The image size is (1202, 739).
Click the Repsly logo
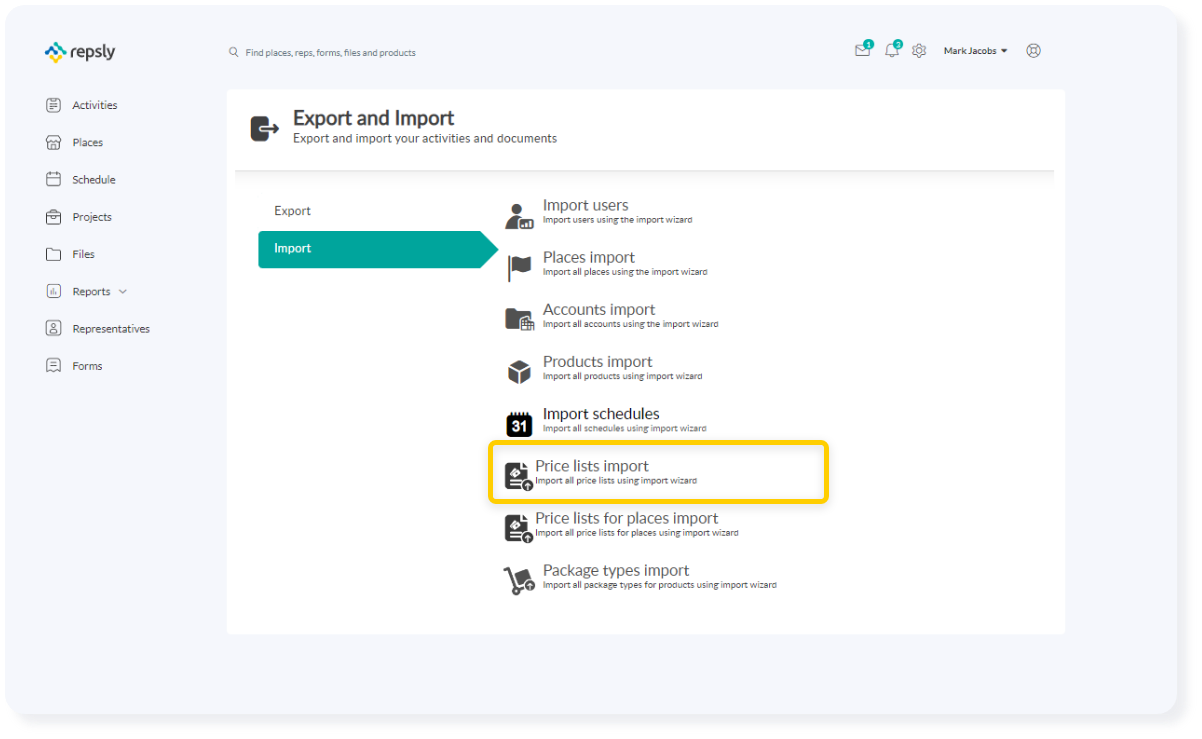80,52
